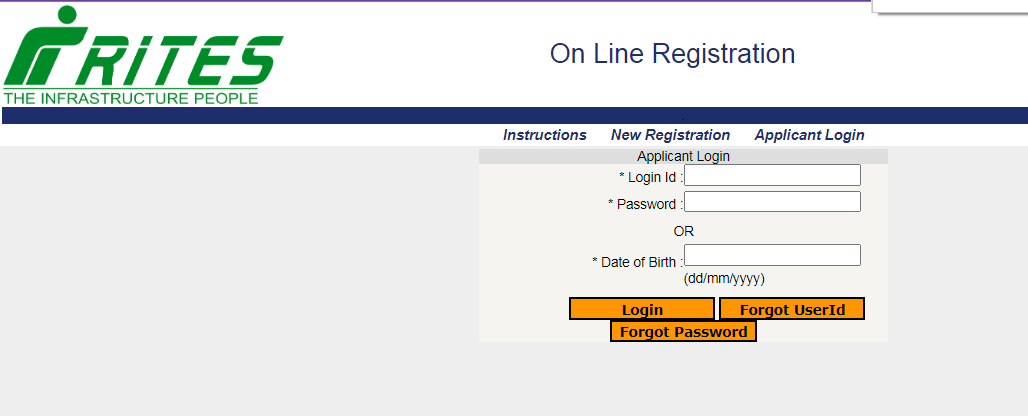Viewport: 1028px width, 416px height.
Task: Click into the Password text box
Action: point(772,202)
